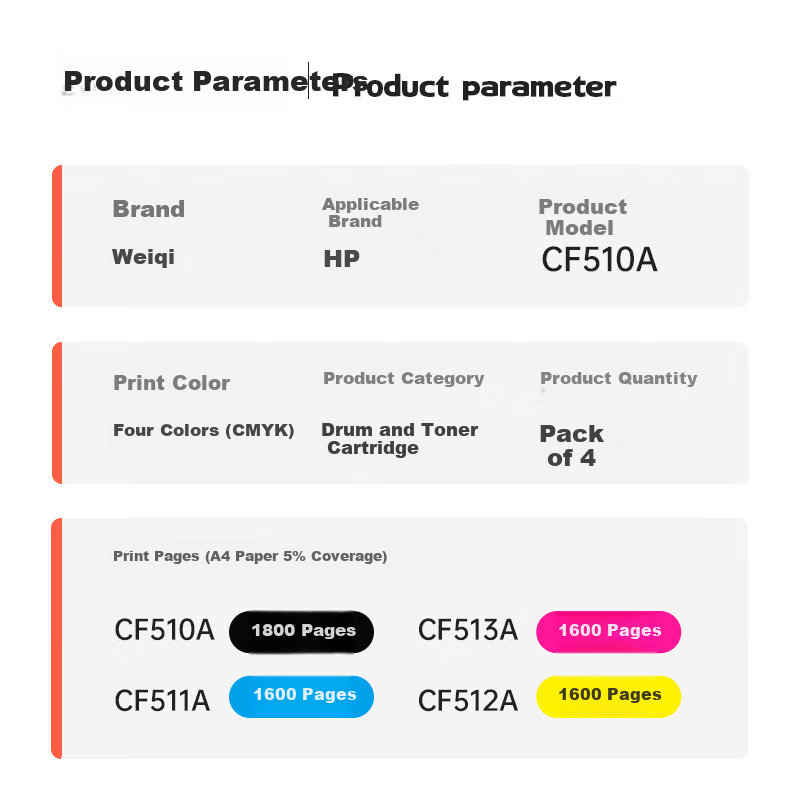Select the CF511A model label
Screen dimensions: 800x800
162,701
